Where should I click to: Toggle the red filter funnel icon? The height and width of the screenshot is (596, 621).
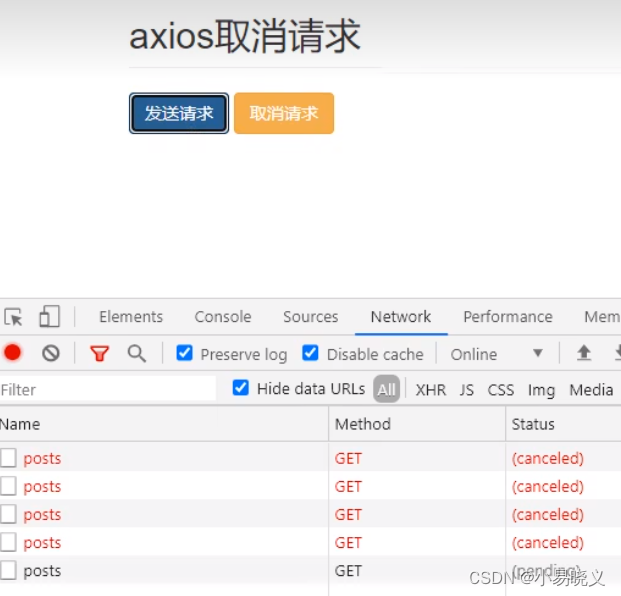tap(99, 353)
